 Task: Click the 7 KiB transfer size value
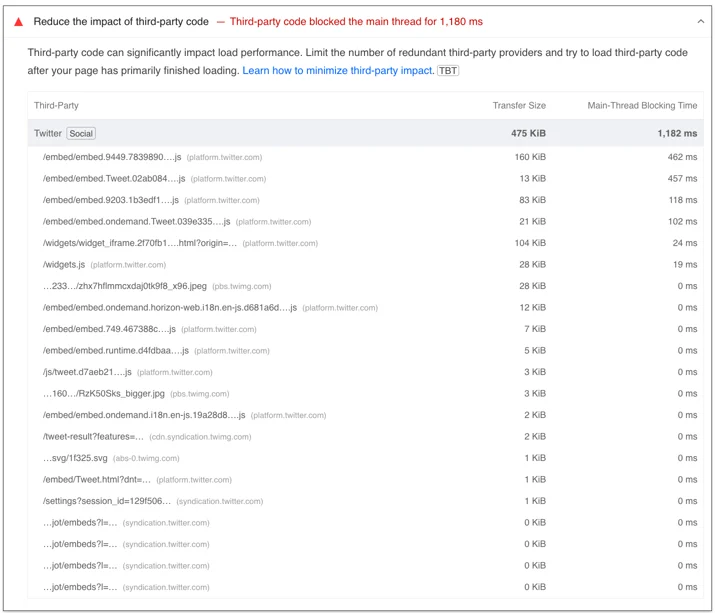tap(535, 329)
